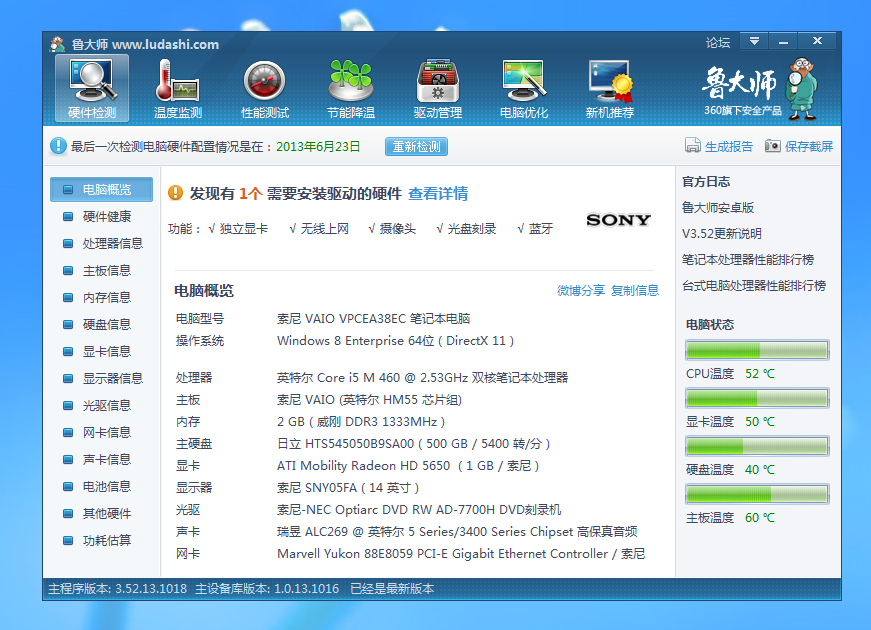
Task: Open the 驱动管理 driver toolbox icon
Action: point(437,89)
